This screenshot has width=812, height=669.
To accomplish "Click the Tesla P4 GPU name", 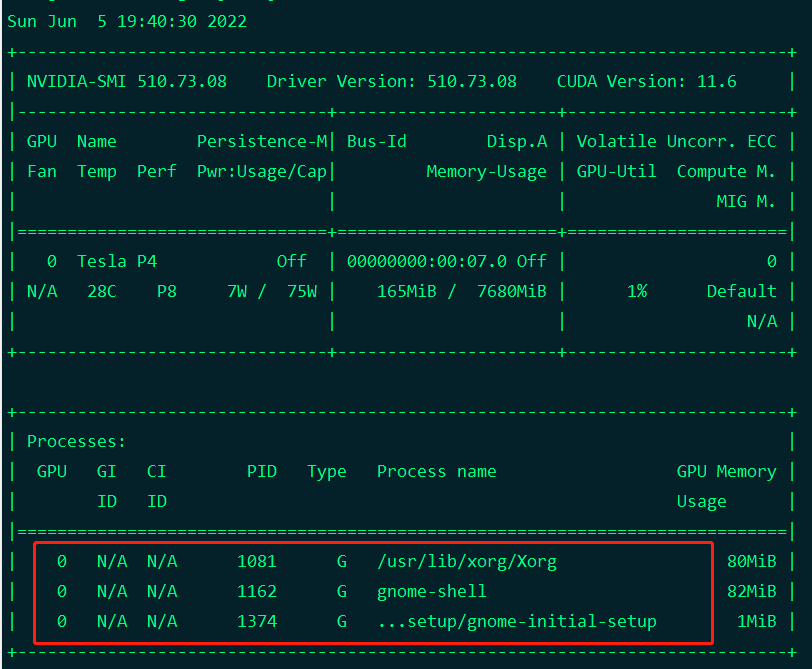I will pos(117,261).
